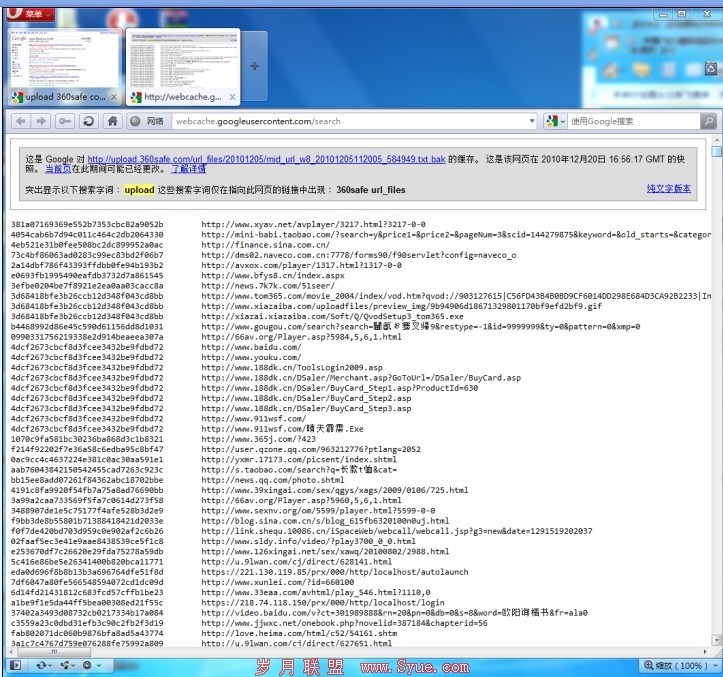
Task: Go back to previous page
Action: 20,121
